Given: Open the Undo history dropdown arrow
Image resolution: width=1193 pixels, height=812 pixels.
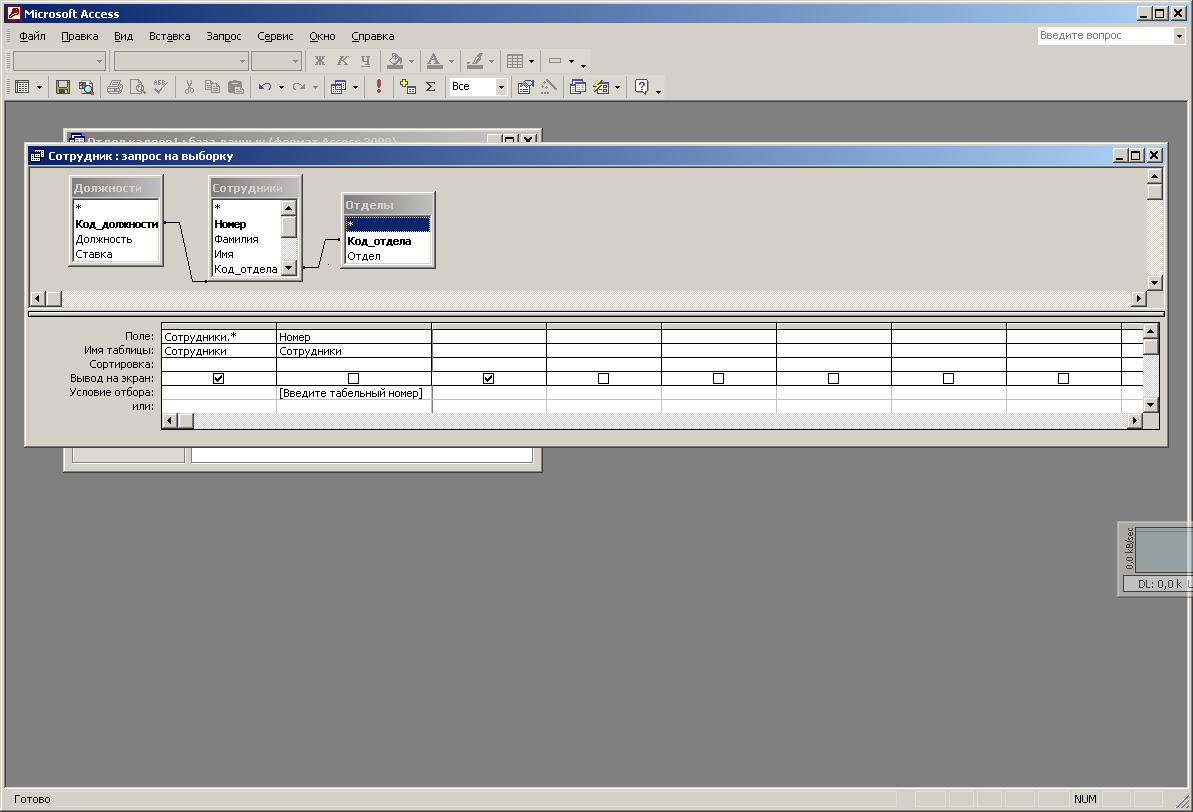Looking at the screenshot, I should tap(282, 87).
